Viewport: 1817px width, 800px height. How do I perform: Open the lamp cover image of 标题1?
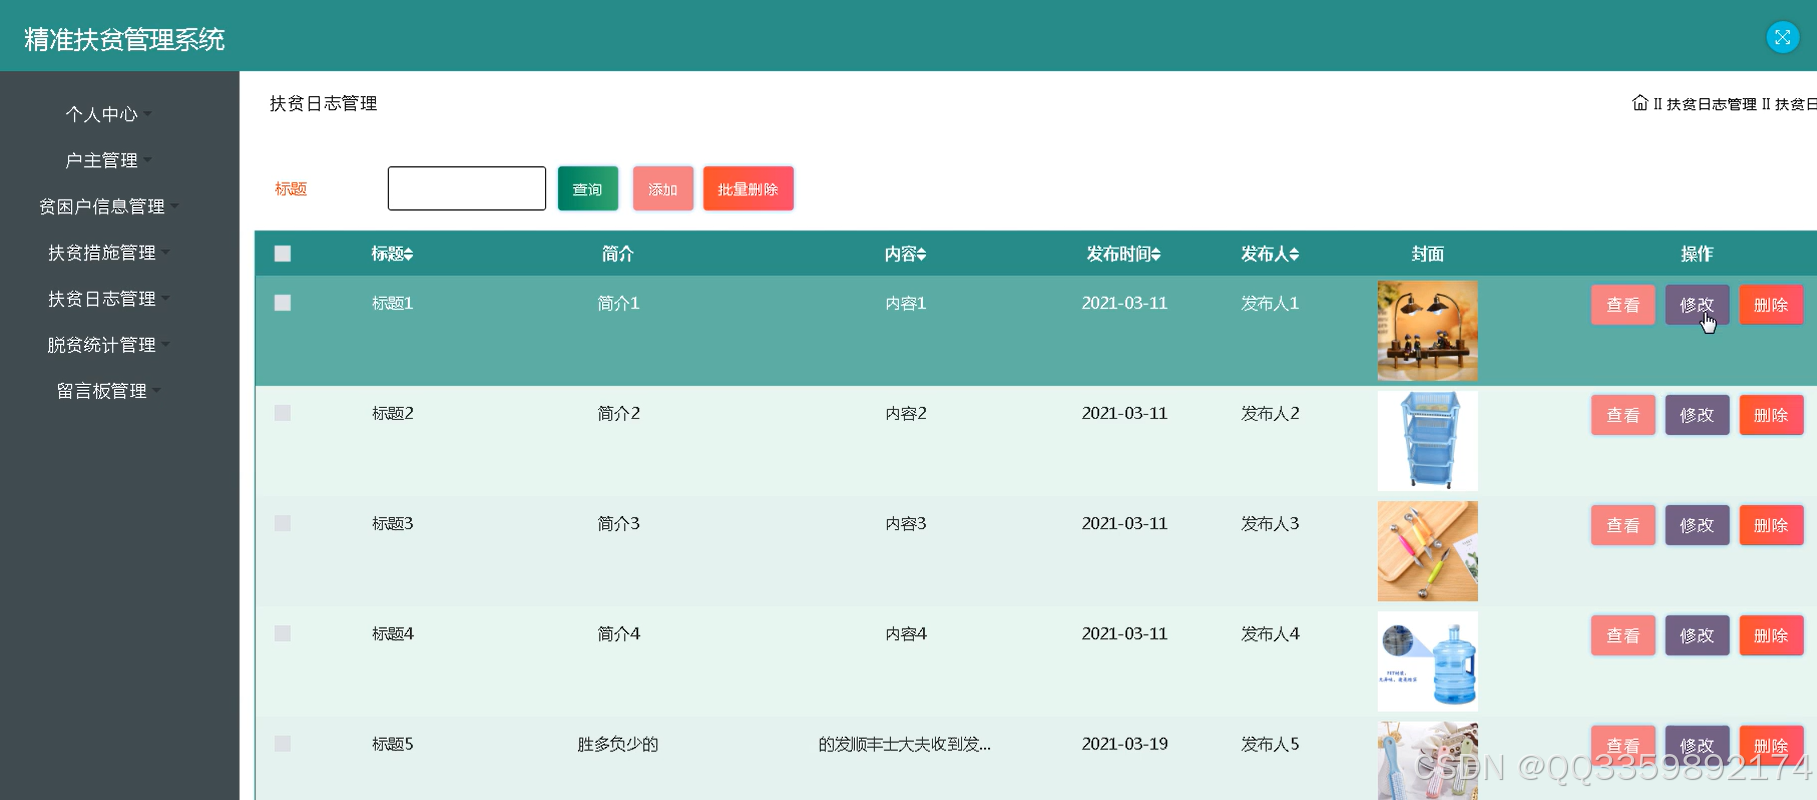click(1427, 331)
